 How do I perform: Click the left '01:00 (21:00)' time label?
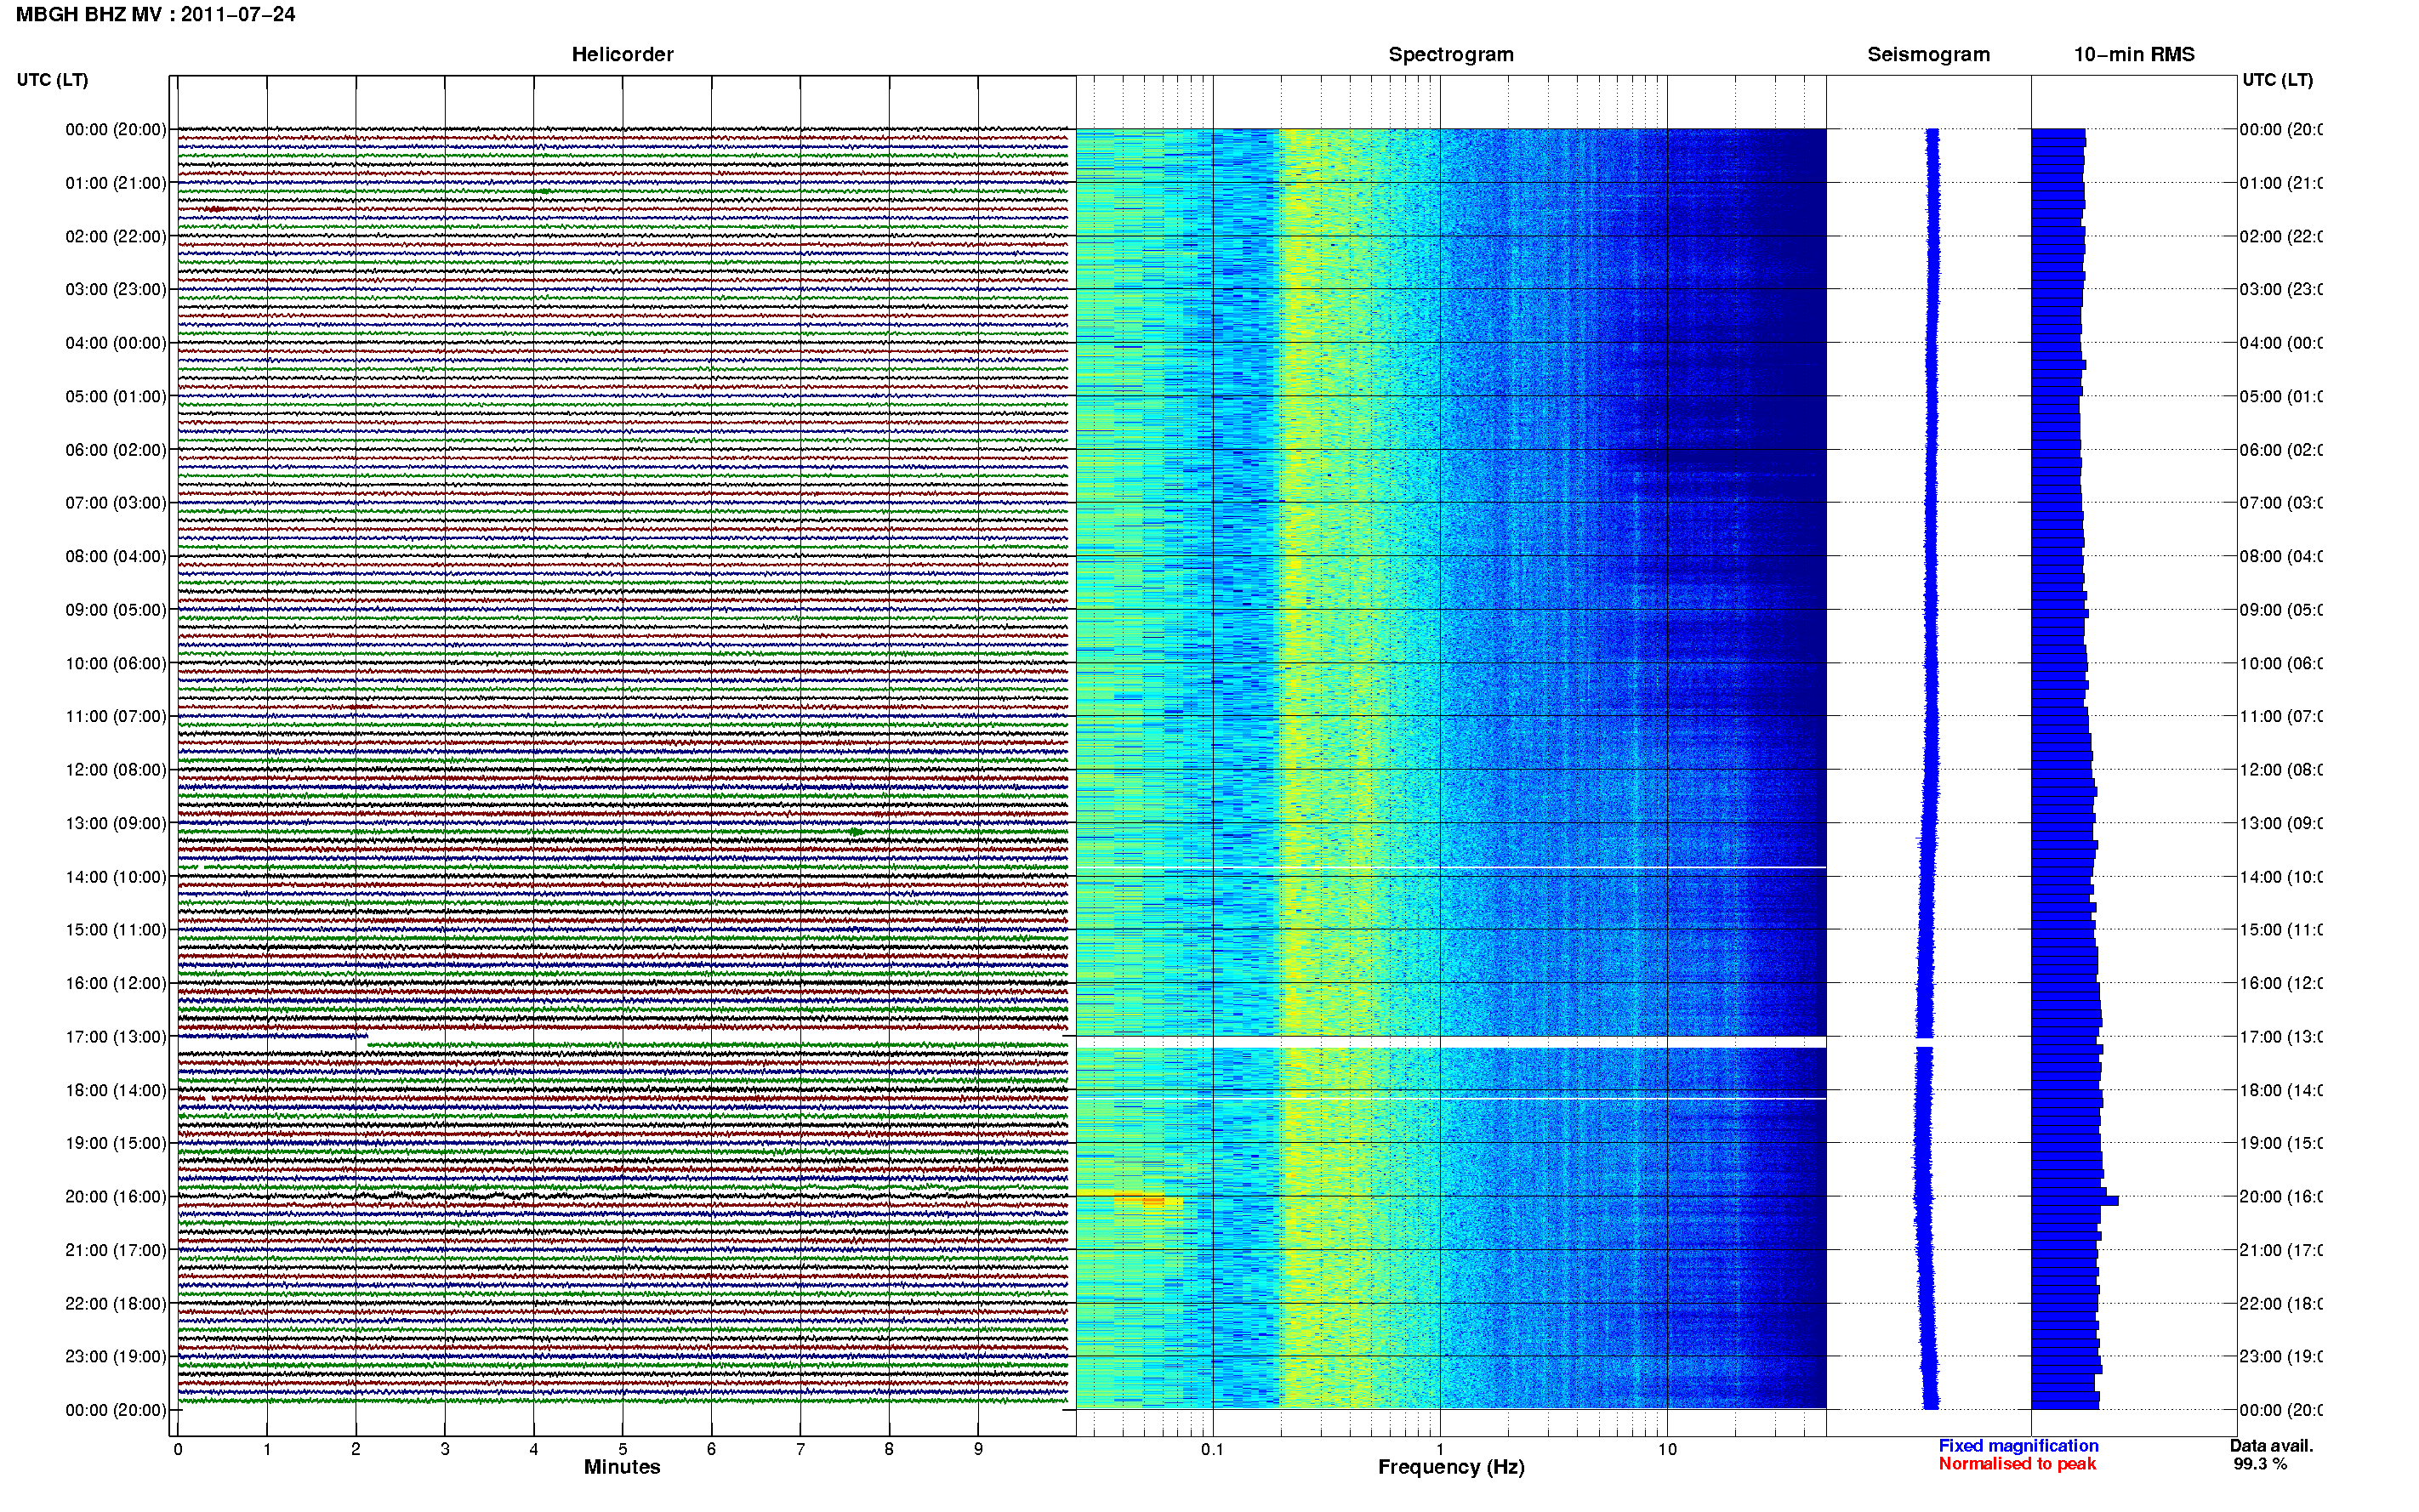pyautogui.click(x=116, y=183)
